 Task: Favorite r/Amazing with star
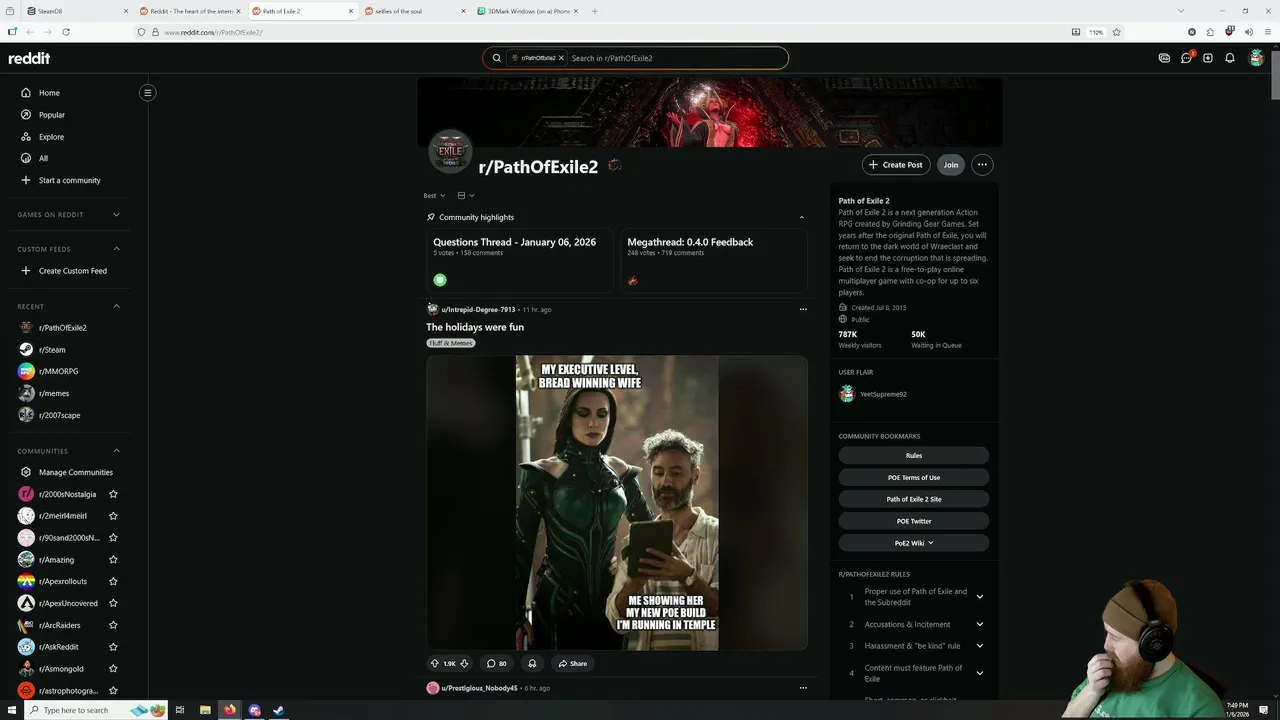pyautogui.click(x=113, y=560)
